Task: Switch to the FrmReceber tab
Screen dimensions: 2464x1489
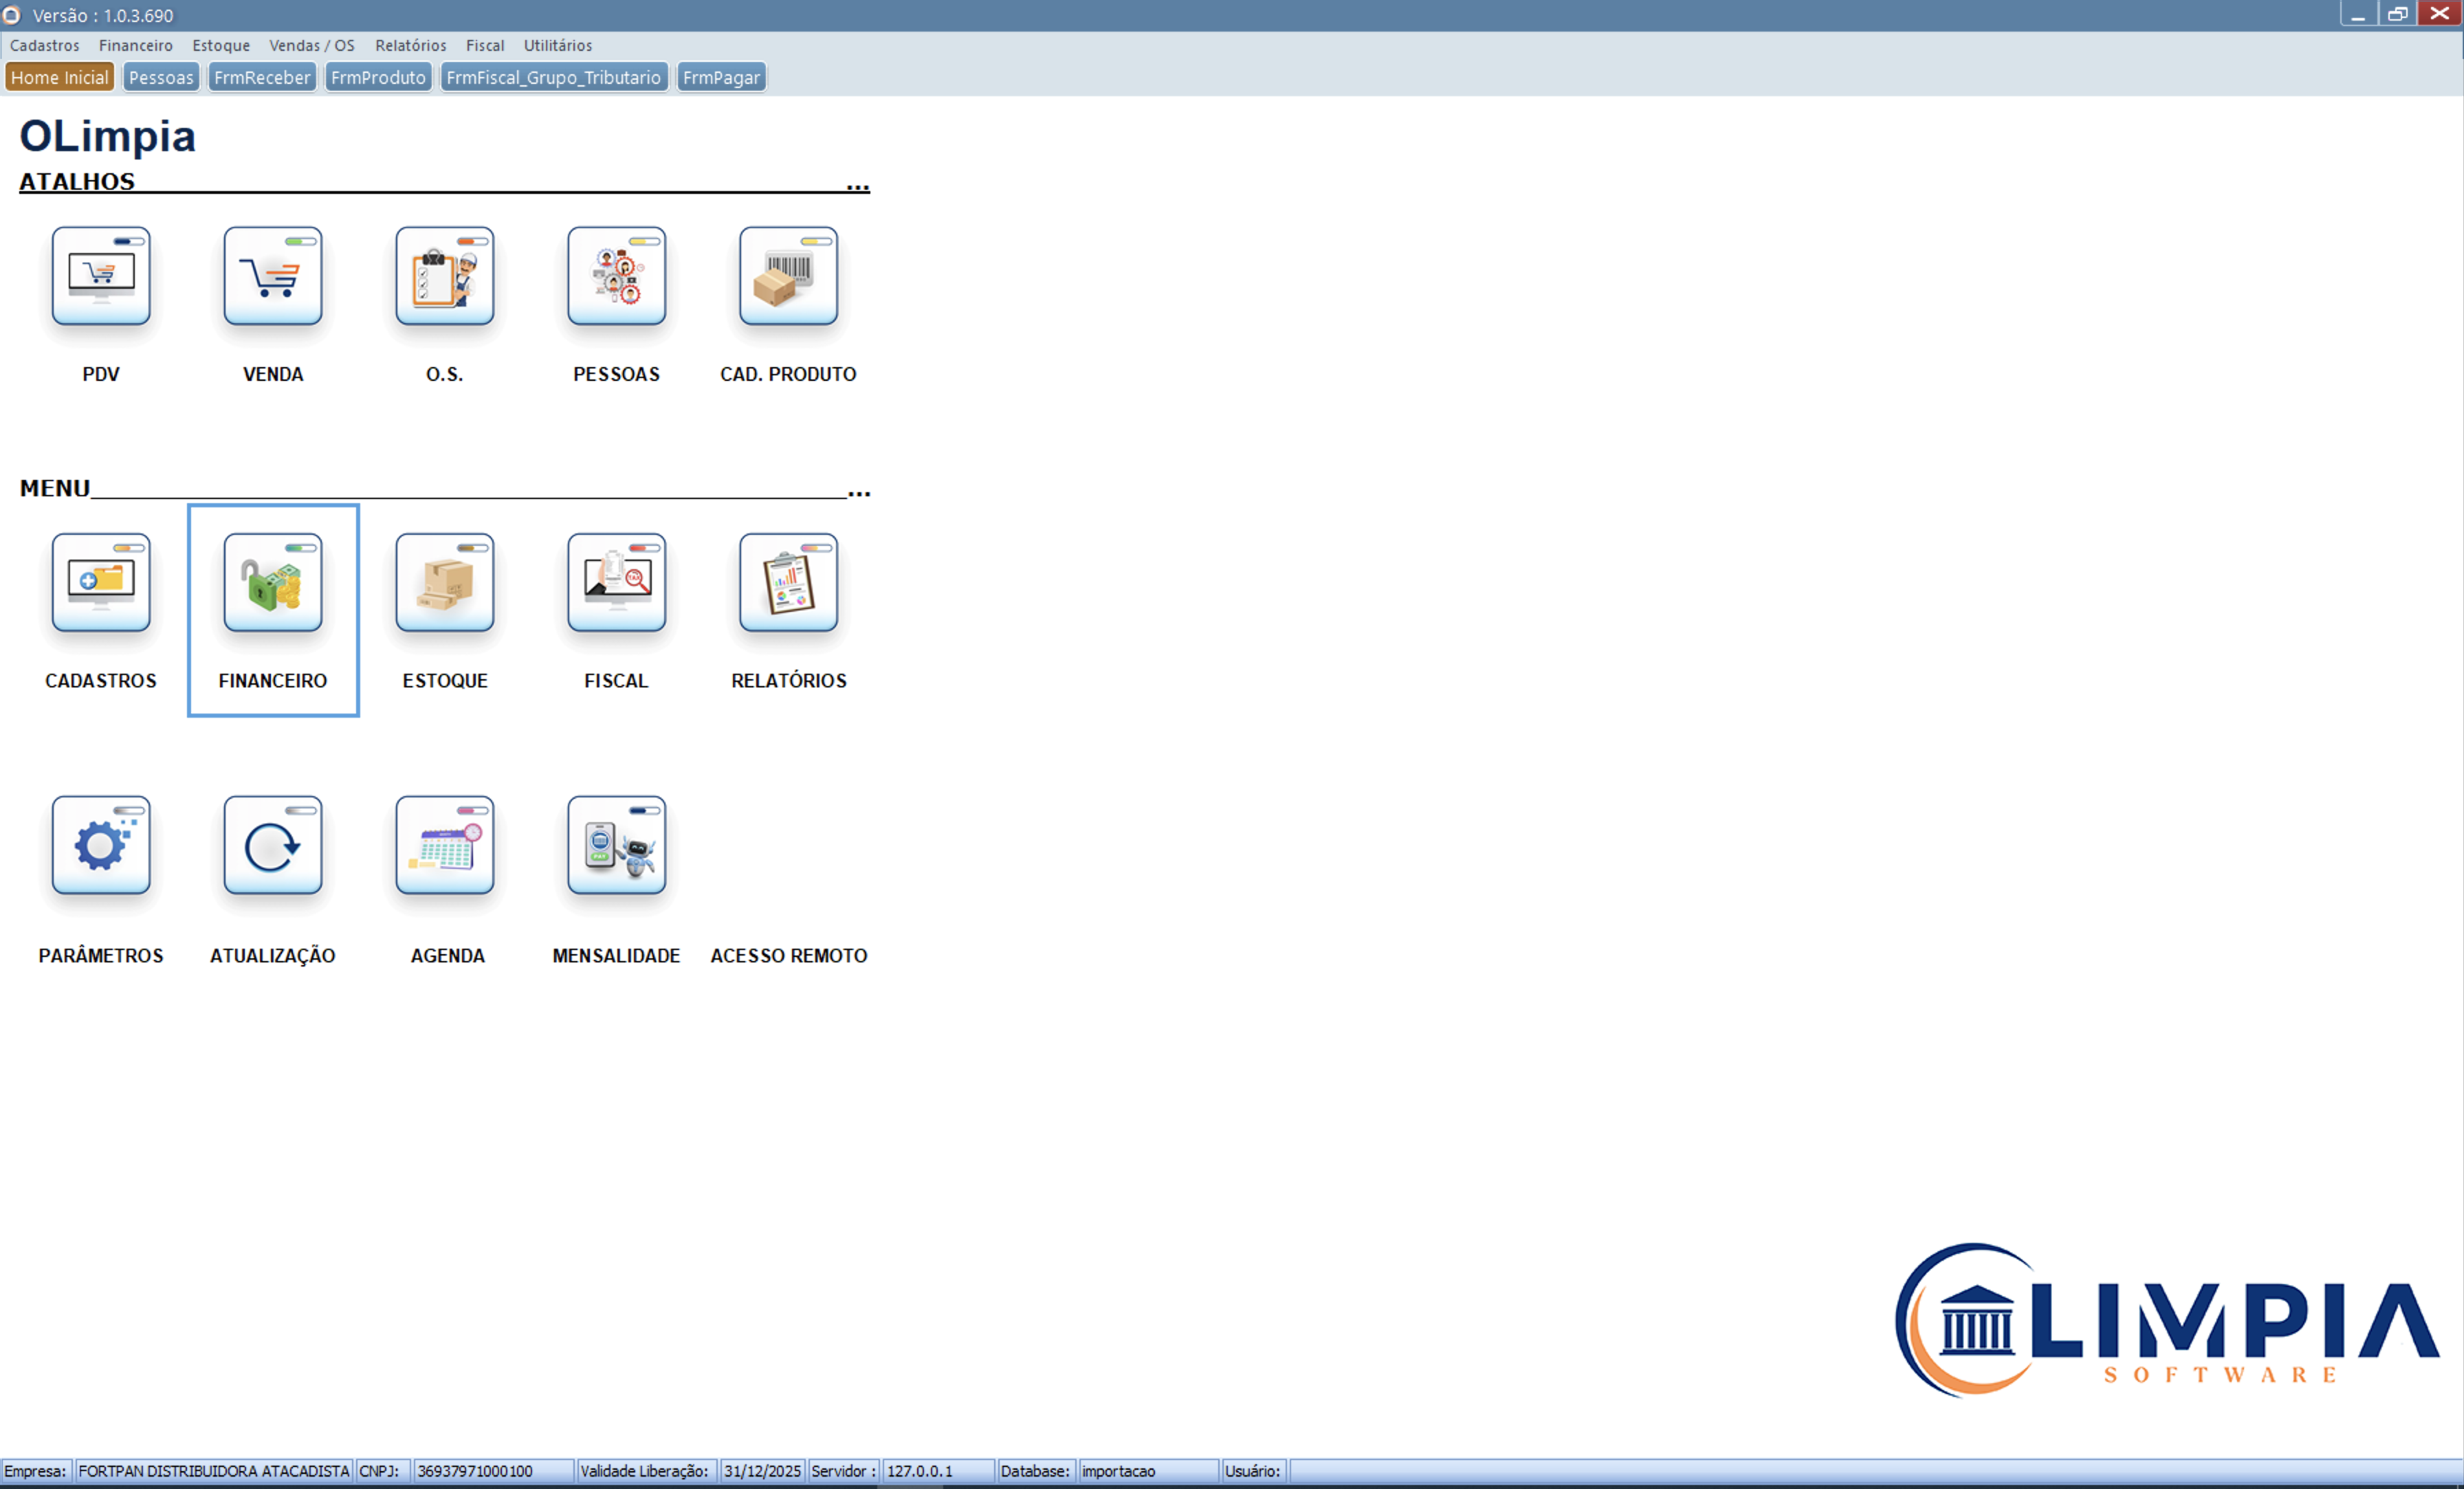Action: [x=262, y=76]
